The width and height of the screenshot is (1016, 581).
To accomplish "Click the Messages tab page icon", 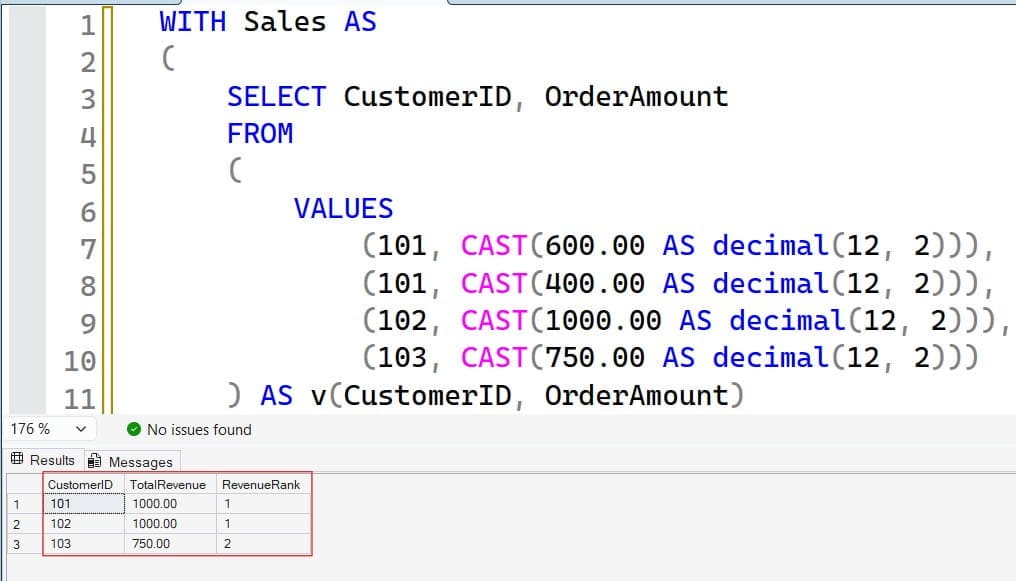I will [x=95, y=461].
